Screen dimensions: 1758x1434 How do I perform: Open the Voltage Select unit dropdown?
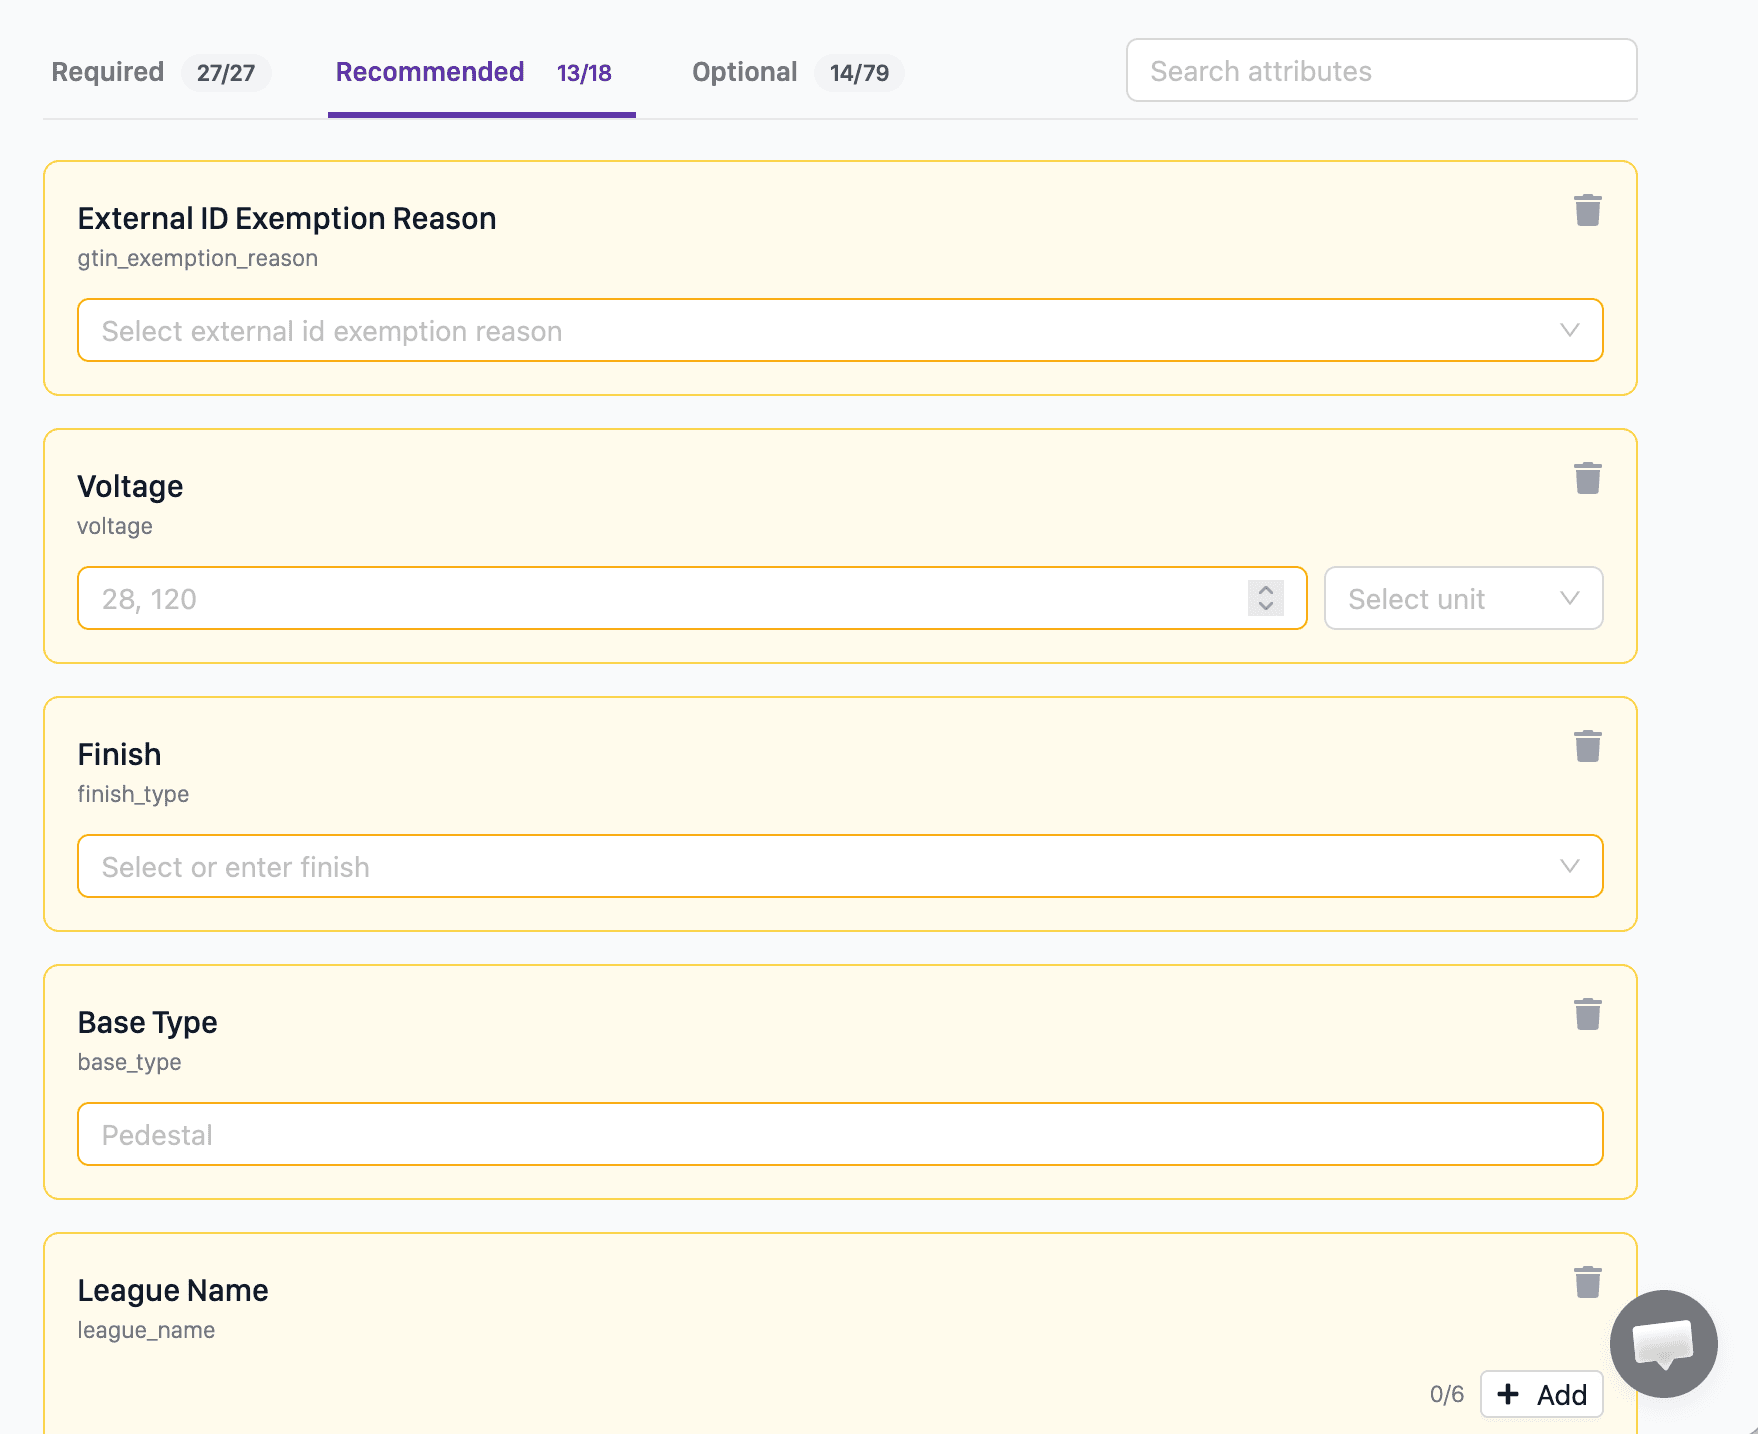(1463, 598)
